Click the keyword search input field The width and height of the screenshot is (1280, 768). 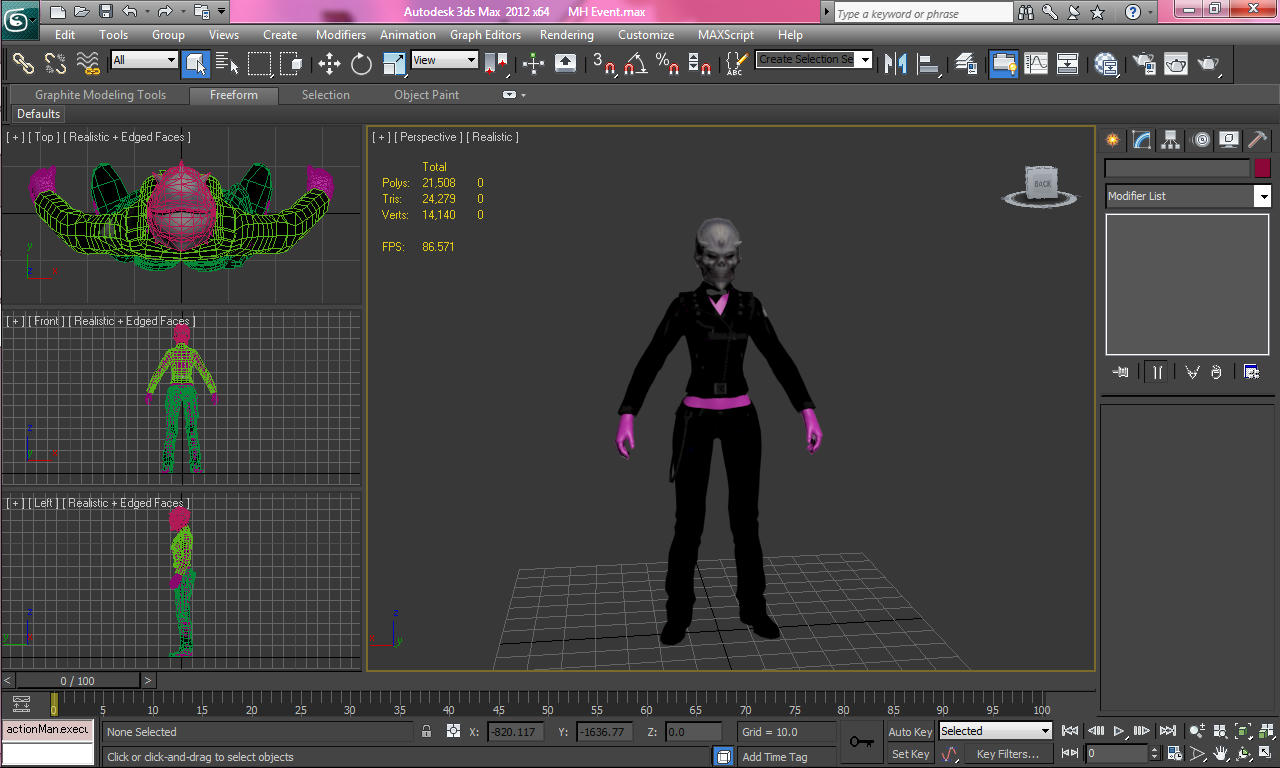click(923, 13)
